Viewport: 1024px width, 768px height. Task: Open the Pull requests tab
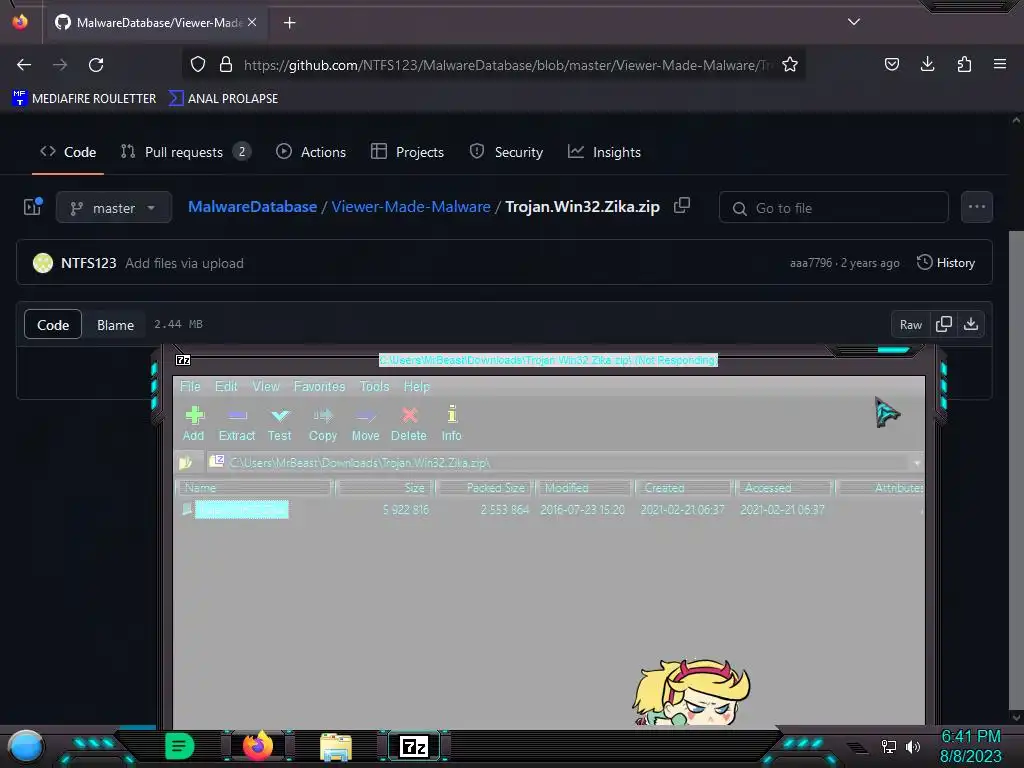(x=185, y=152)
